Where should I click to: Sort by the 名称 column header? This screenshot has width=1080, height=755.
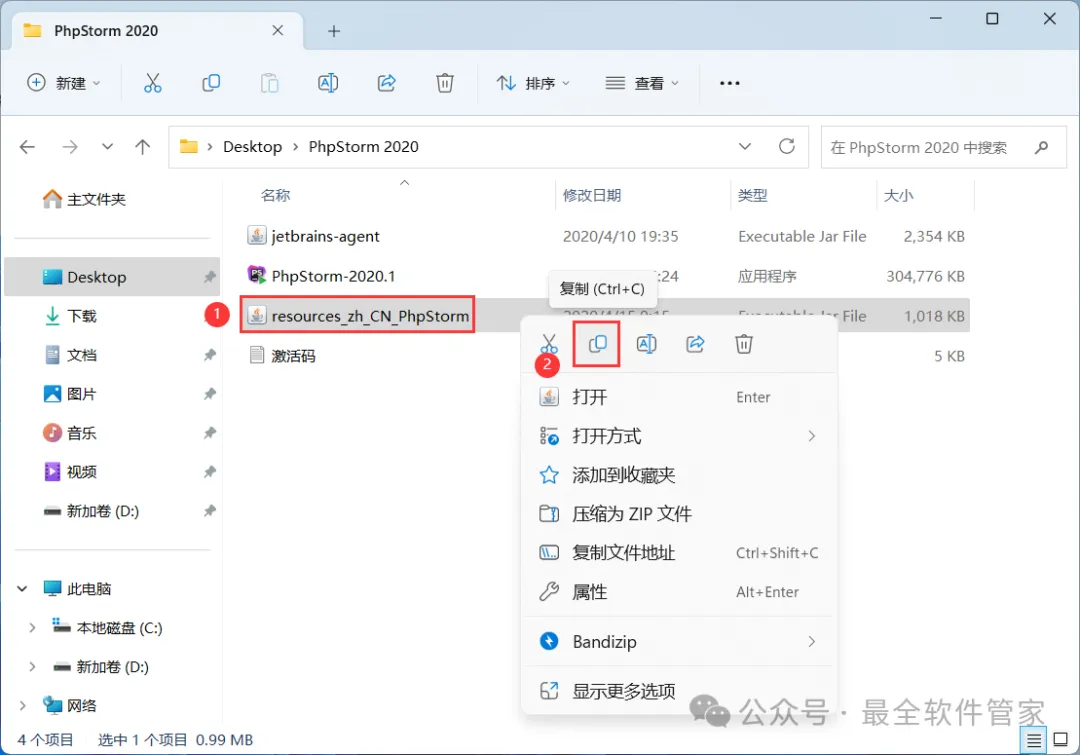276,196
